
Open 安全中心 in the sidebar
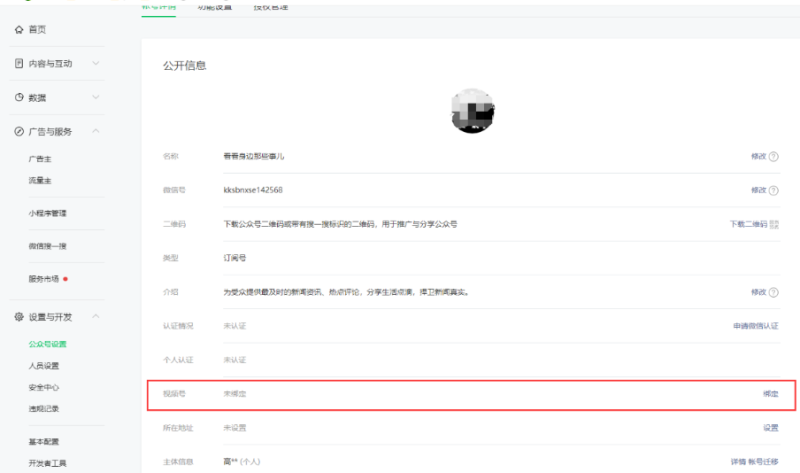(44, 387)
